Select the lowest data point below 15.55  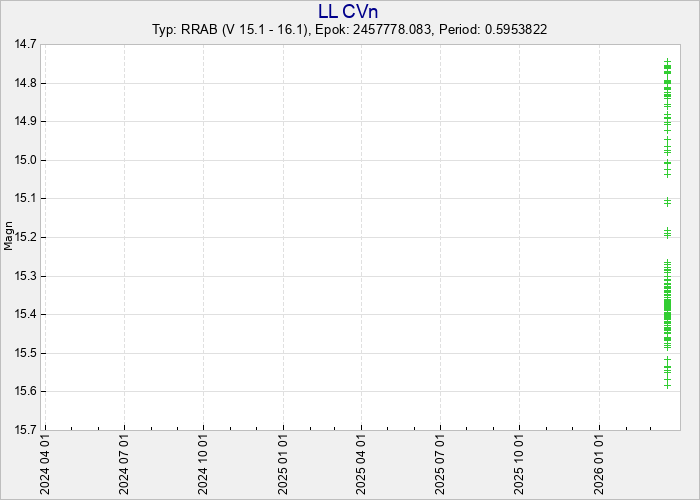667,384
